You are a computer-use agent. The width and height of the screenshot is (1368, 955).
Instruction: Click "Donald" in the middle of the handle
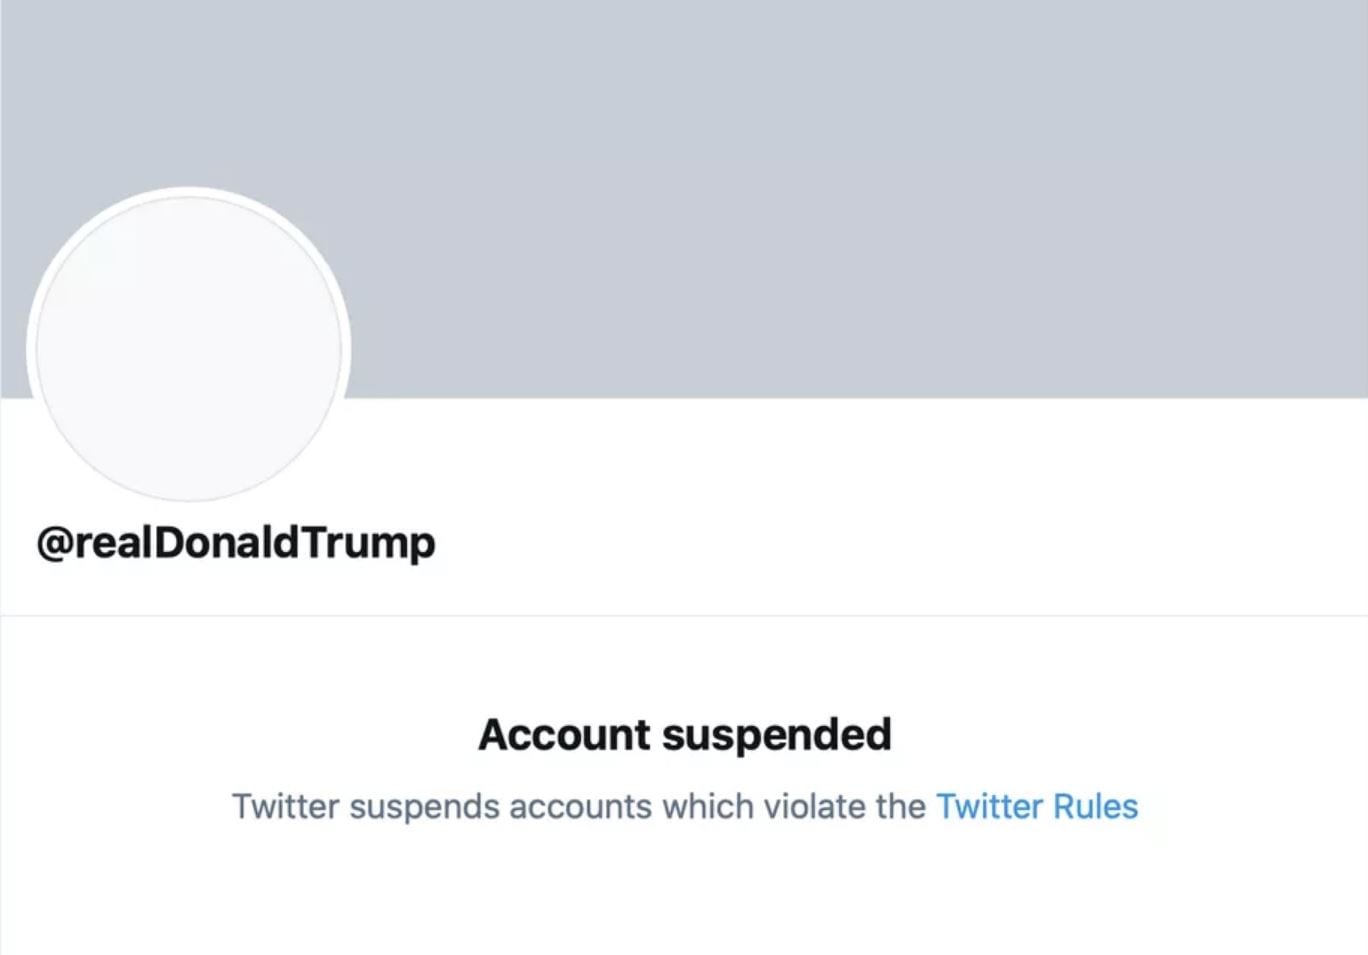[x=228, y=542]
